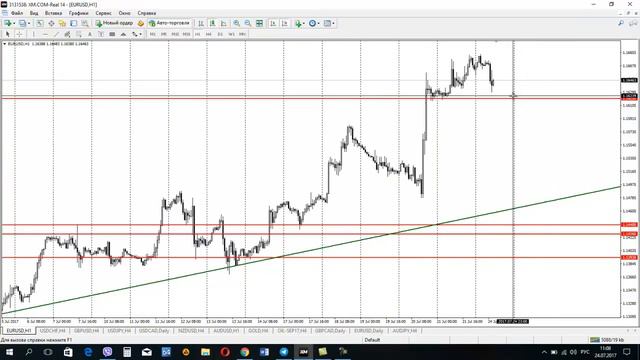
Task: Open the Справка menu
Action: coord(147,13)
